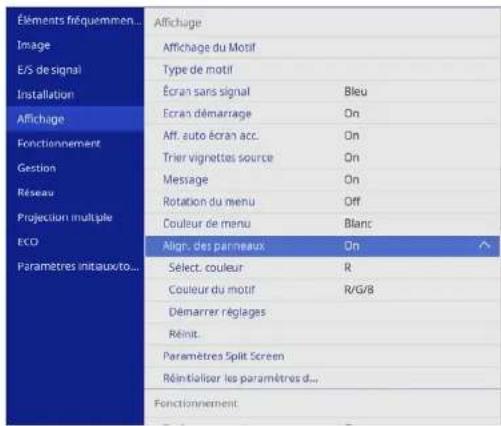Screen dimensions: 501x426
Task: Toggle Align. des panneaux On value
Action: [352, 246]
